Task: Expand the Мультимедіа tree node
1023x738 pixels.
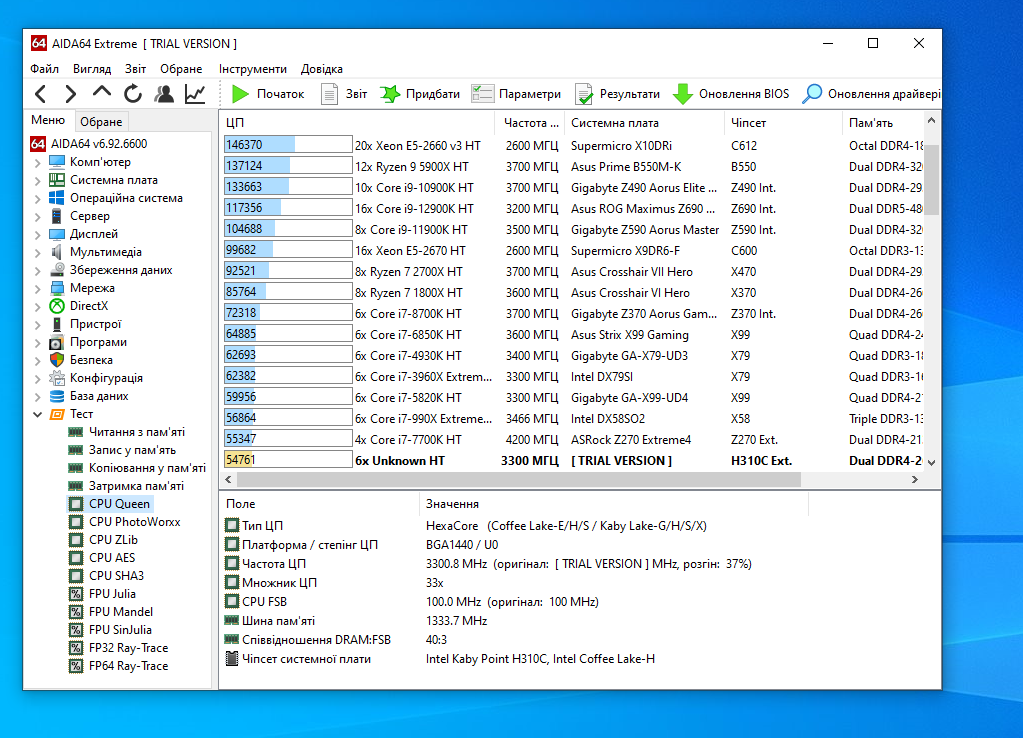Action: 37,253
